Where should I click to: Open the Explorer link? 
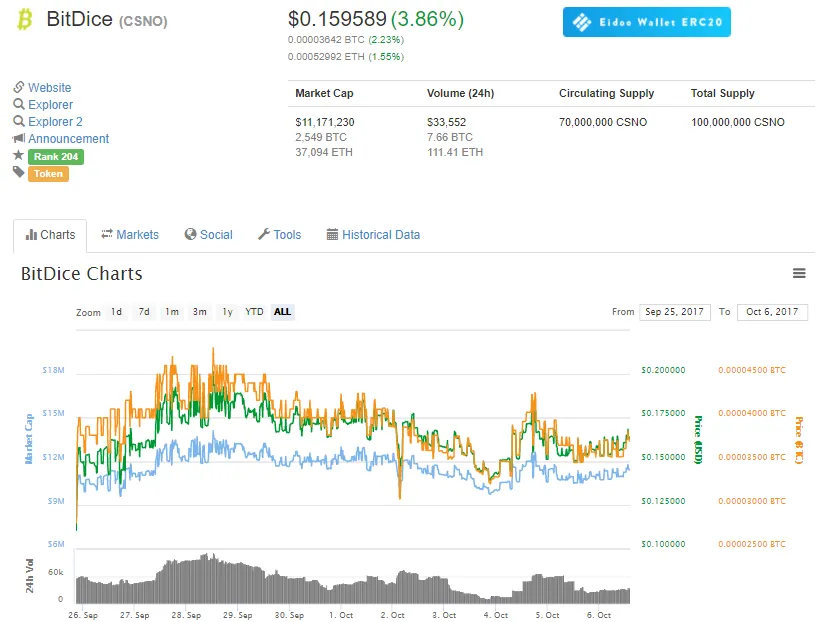click(51, 105)
